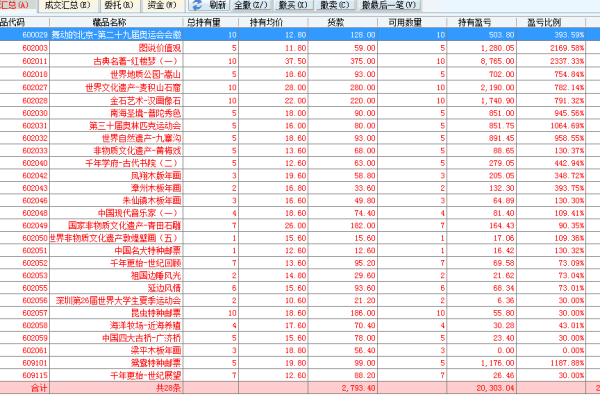Click average price 37.50
This screenshot has width=600, height=401.
pos(295,61)
